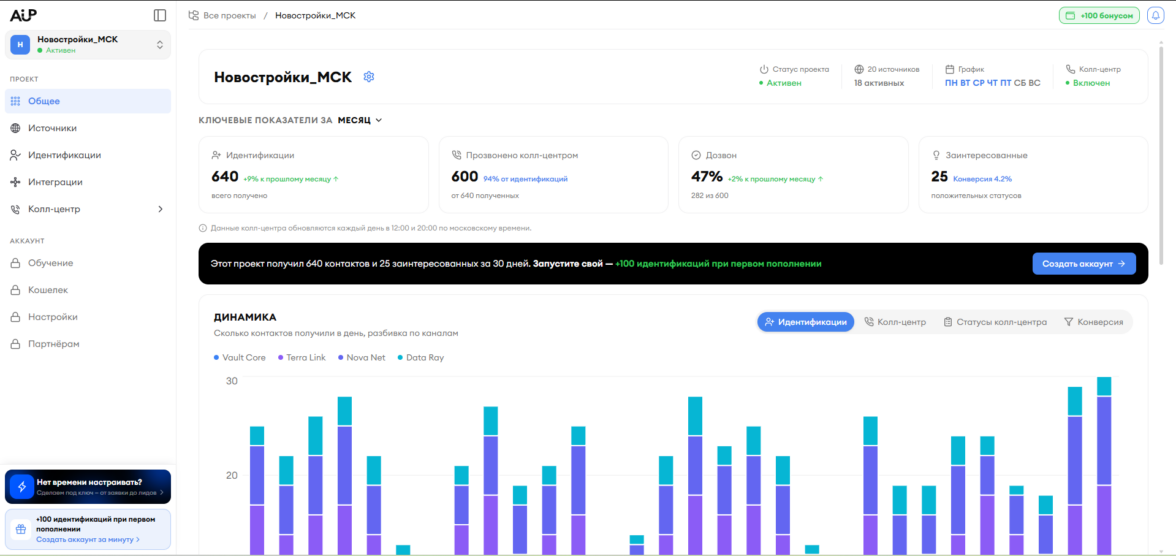Click the lightning icon in the promo card

pyautogui.click(x=21, y=486)
